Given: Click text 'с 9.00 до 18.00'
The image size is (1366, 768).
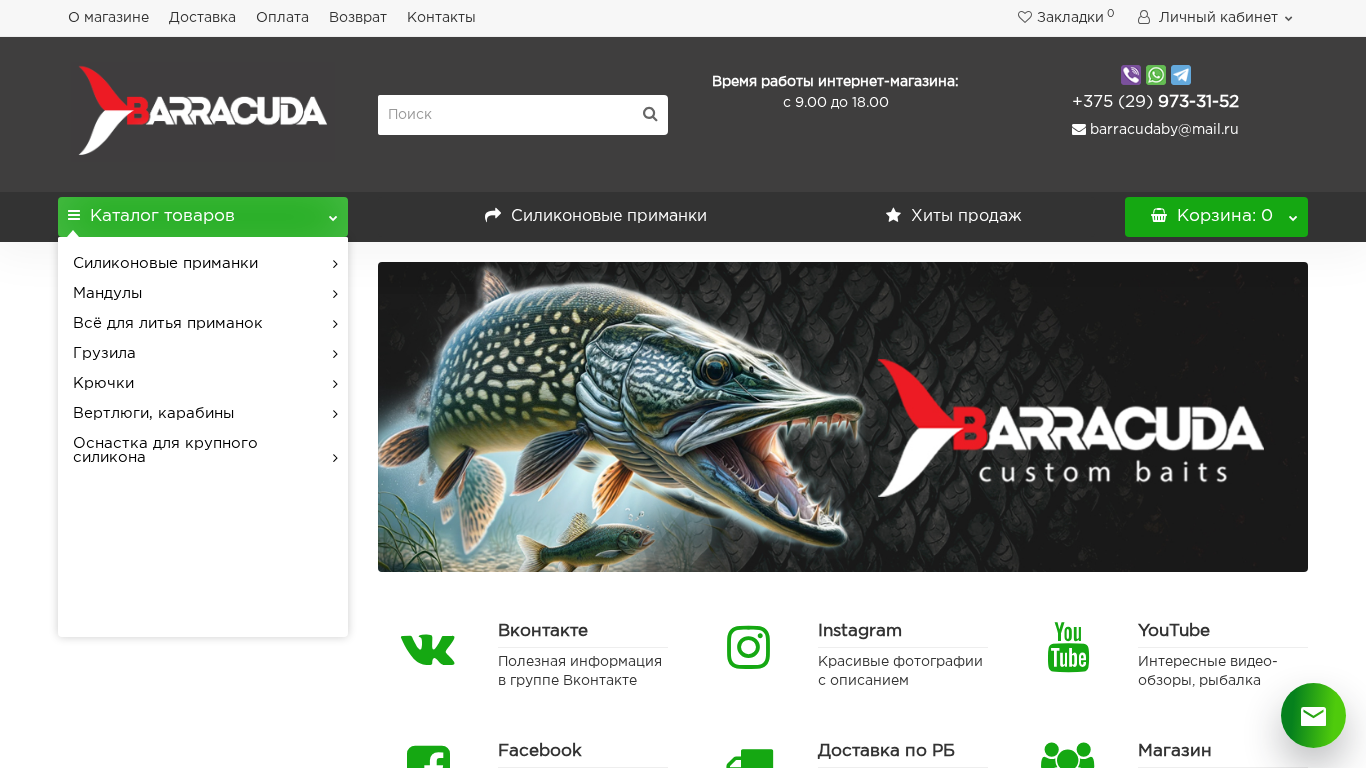Looking at the screenshot, I should pos(836,102).
